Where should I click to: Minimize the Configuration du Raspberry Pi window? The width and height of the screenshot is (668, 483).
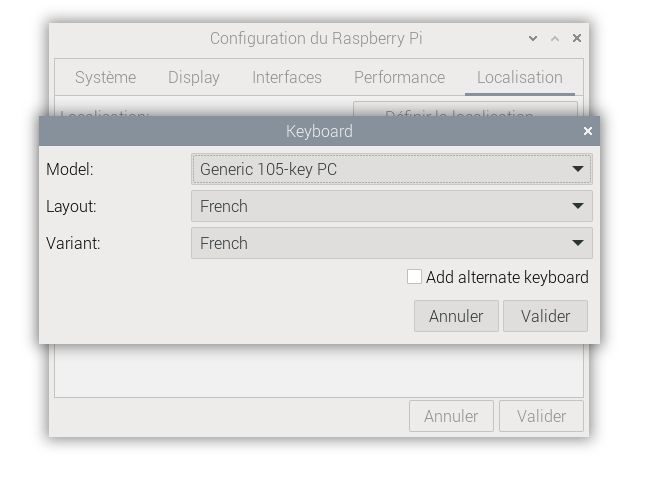click(533, 38)
